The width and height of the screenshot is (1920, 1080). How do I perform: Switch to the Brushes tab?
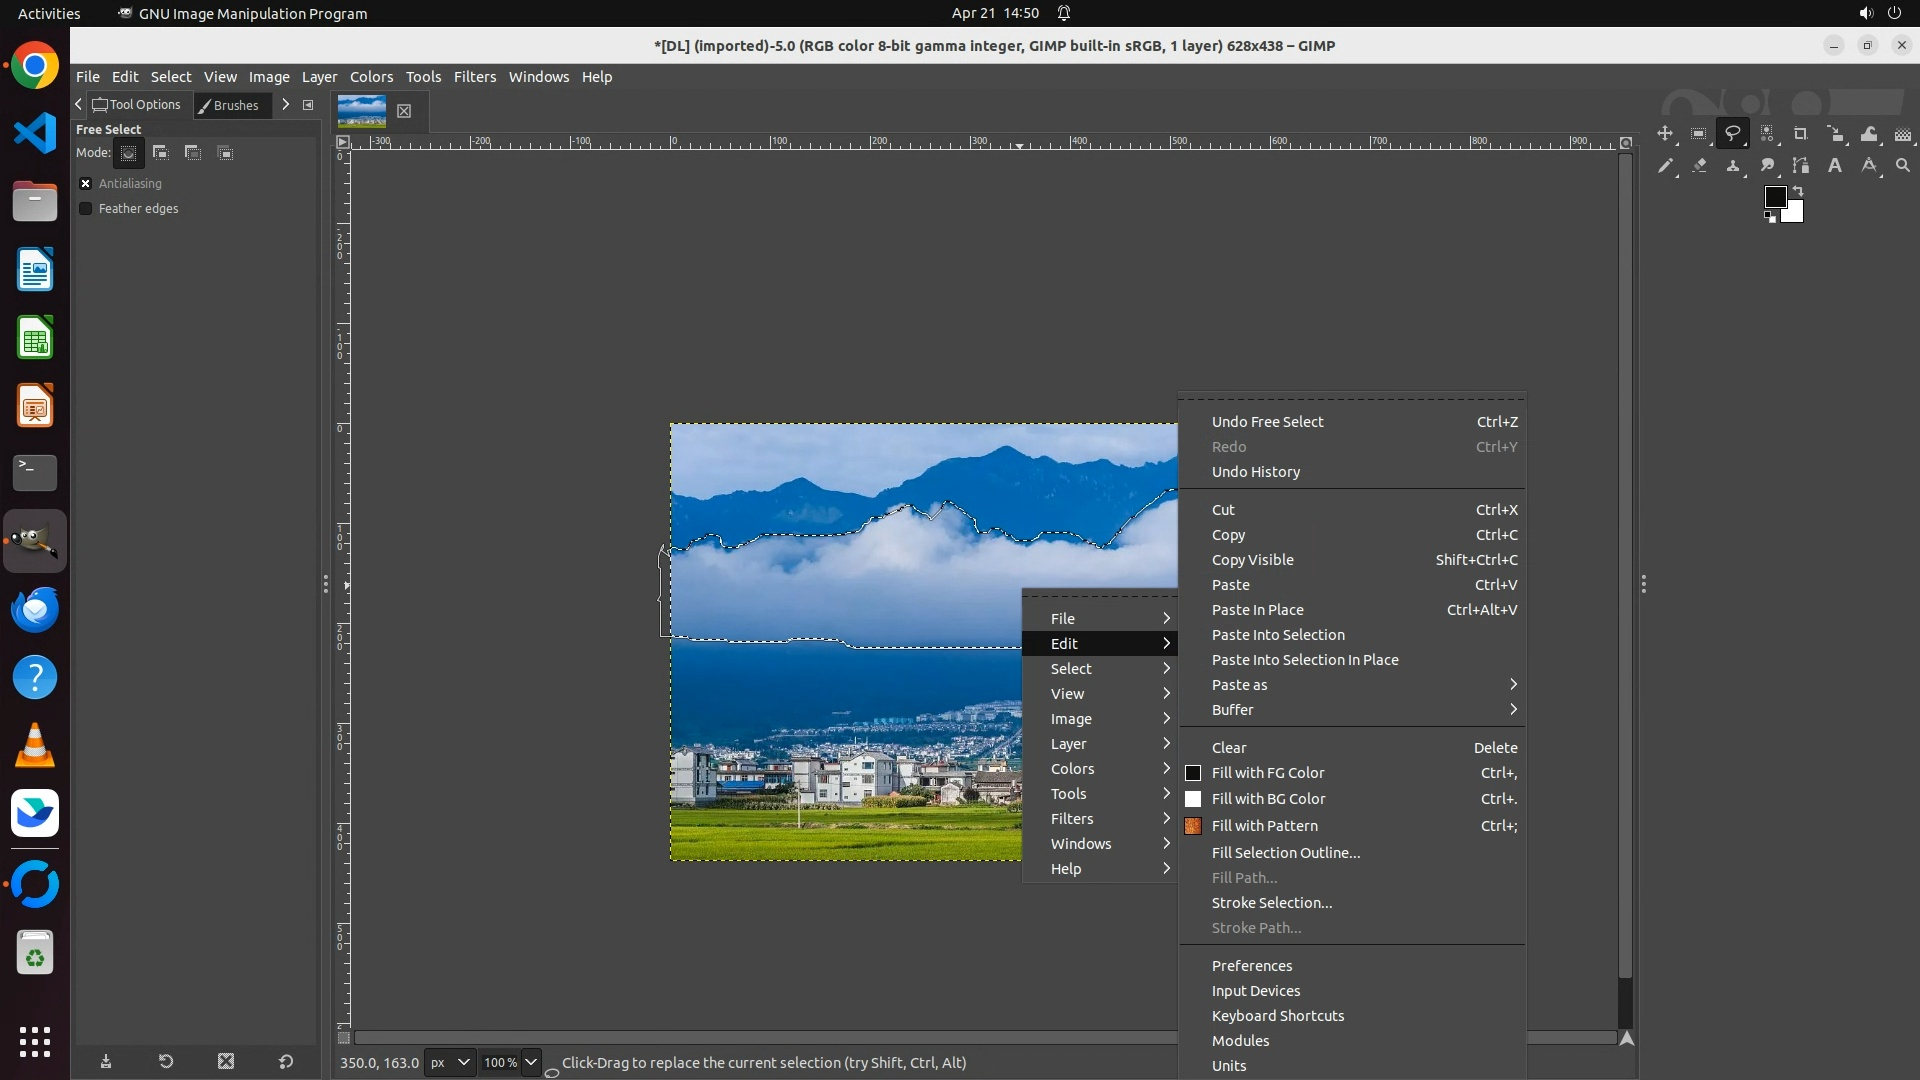pos(228,105)
